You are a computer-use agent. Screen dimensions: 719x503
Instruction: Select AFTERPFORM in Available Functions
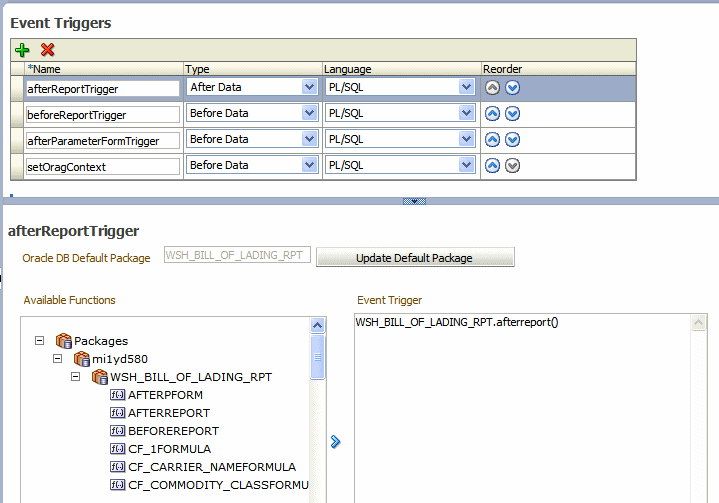[x=165, y=395]
